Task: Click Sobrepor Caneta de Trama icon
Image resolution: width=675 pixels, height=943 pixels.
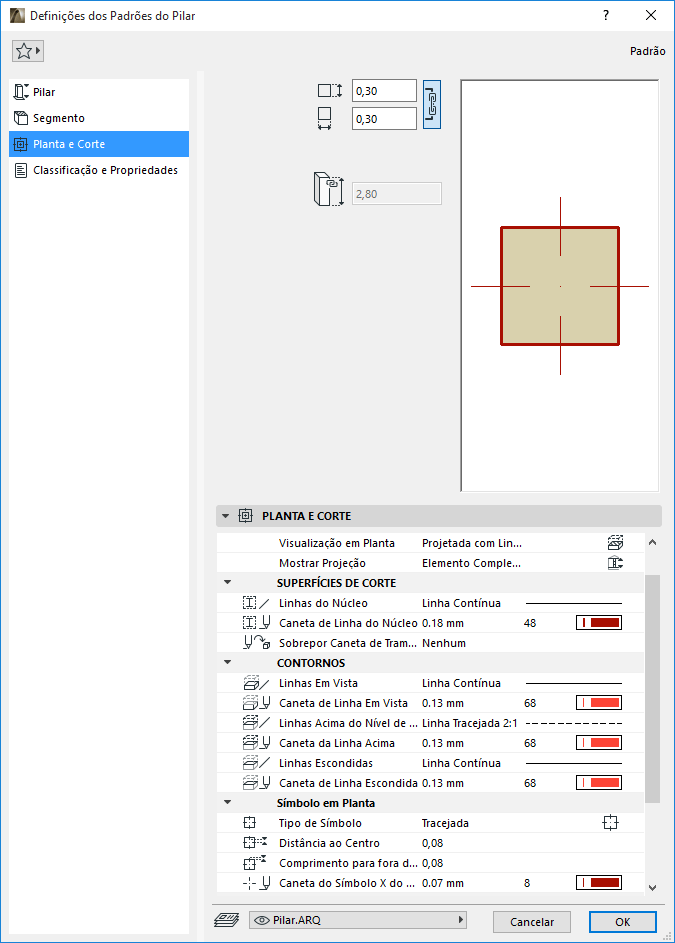Action: pos(256,642)
